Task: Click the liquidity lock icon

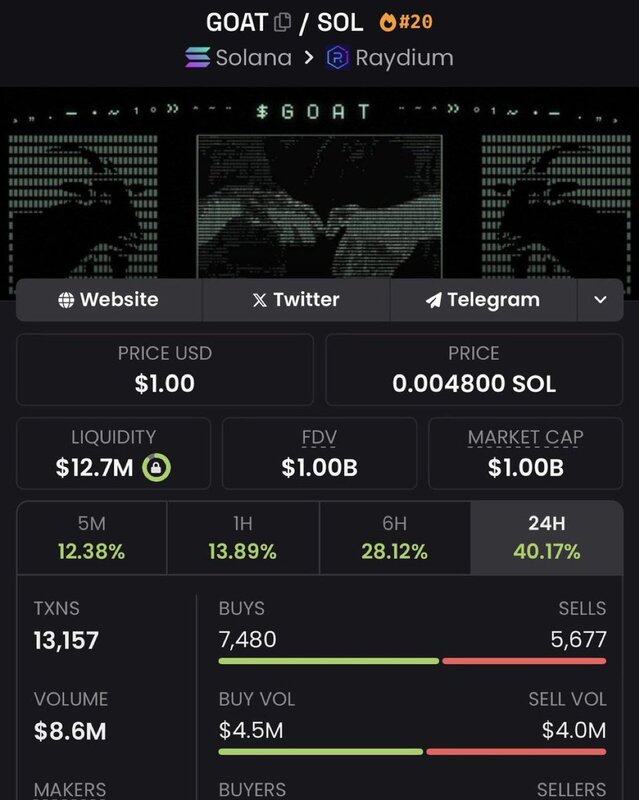Action: (156, 467)
